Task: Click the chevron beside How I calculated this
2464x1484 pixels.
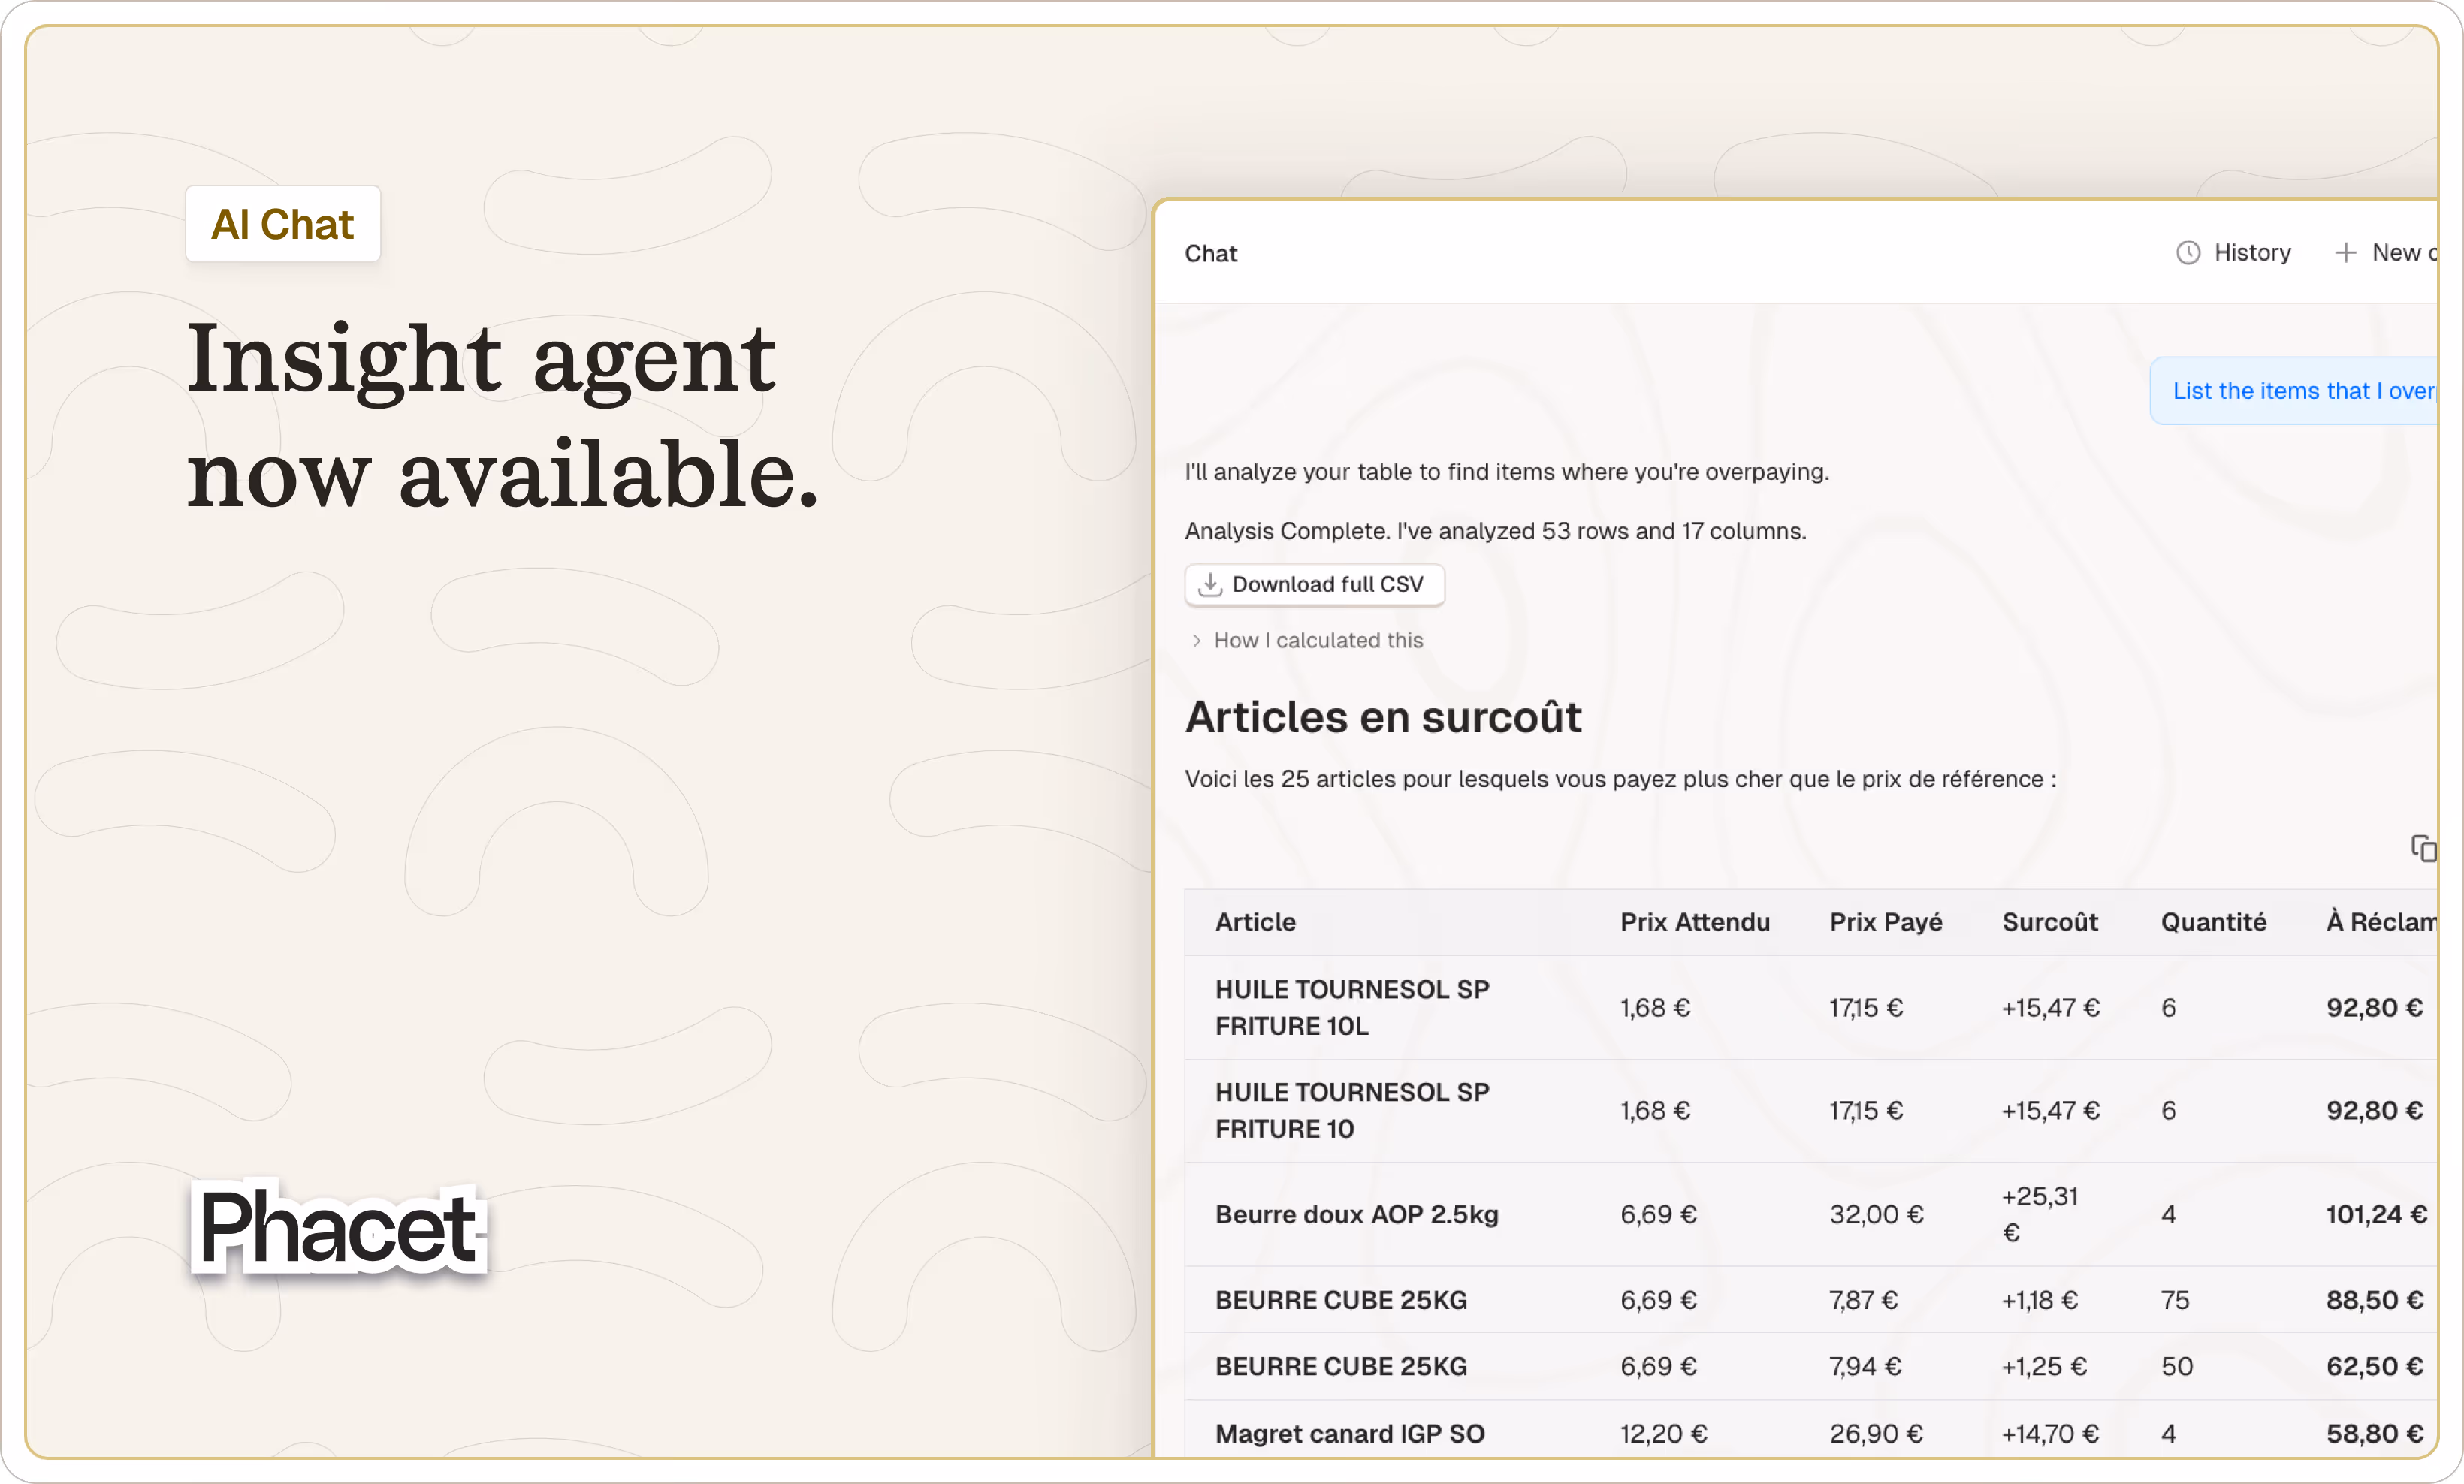Action: pyautogui.click(x=1197, y=640)
